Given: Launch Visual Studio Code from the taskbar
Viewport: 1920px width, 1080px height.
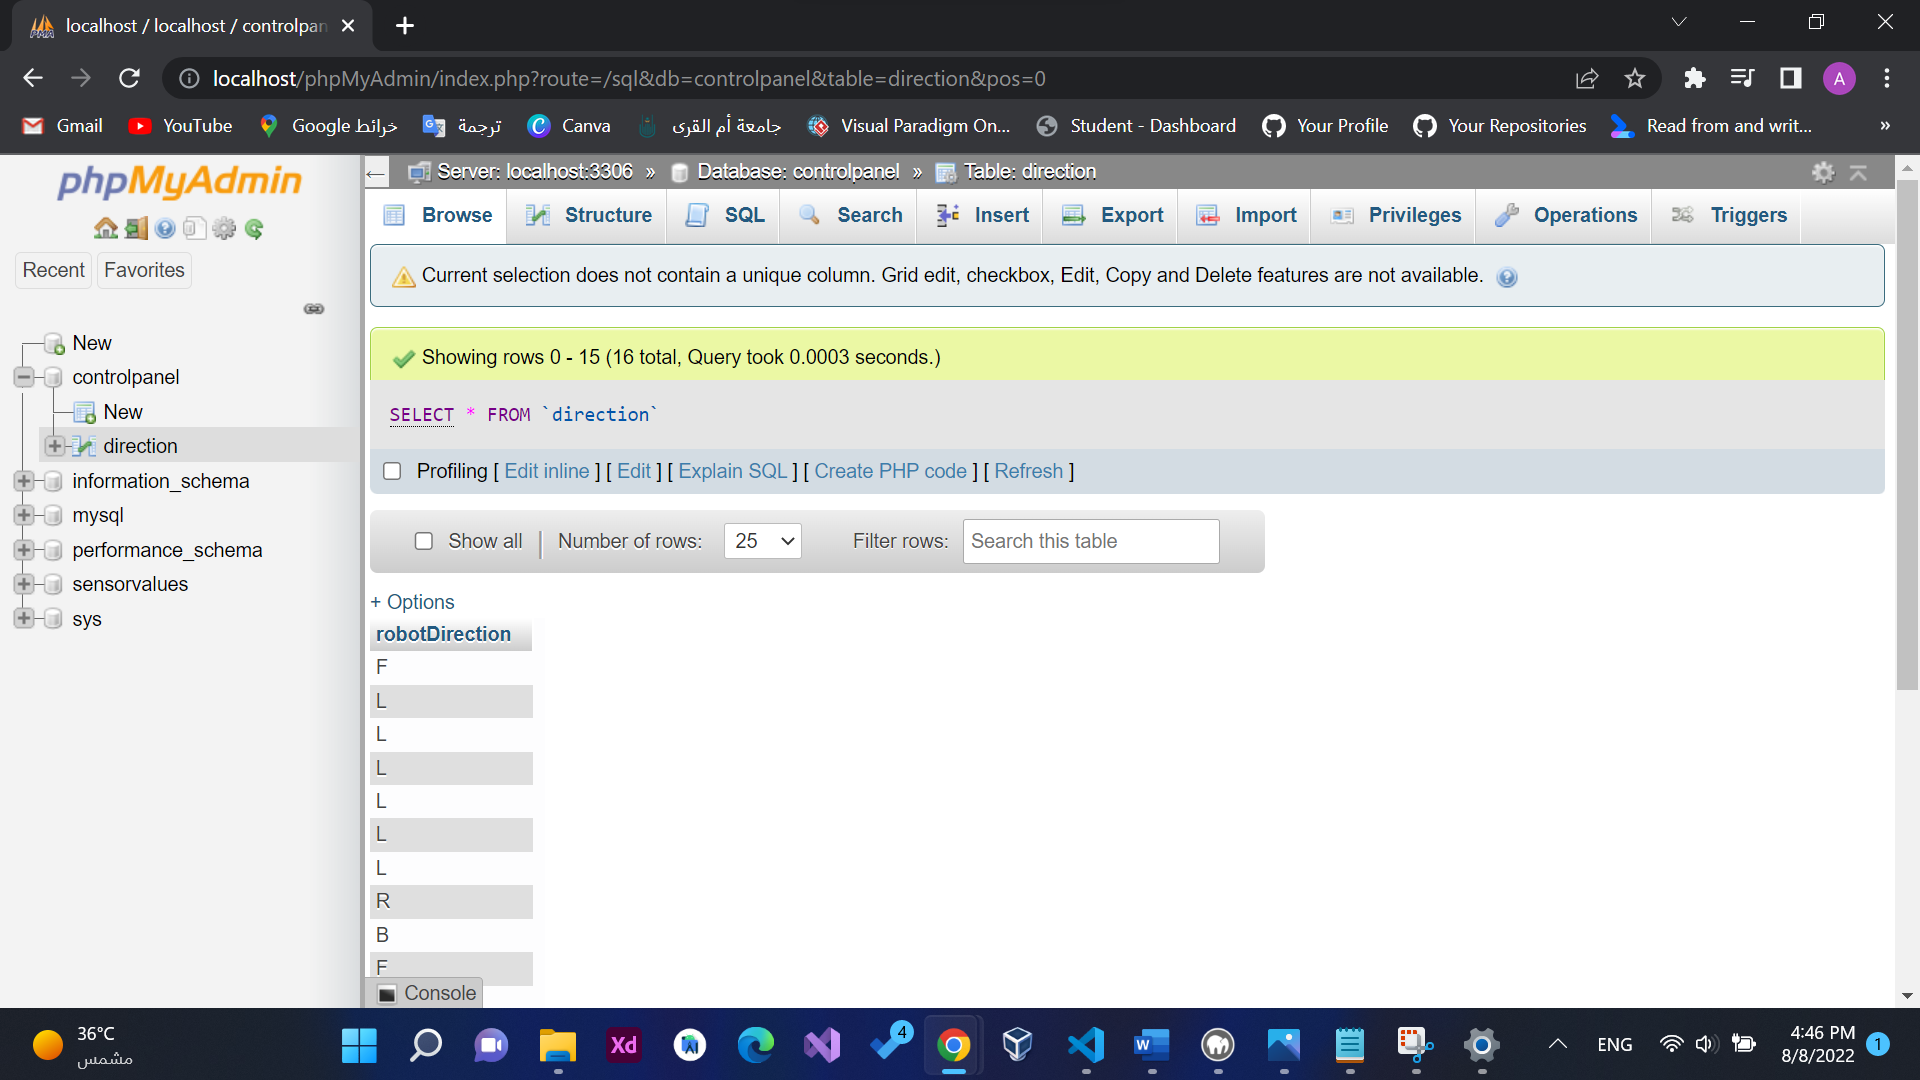Looking at the screenshot, I should [x=1086, y=1045].
